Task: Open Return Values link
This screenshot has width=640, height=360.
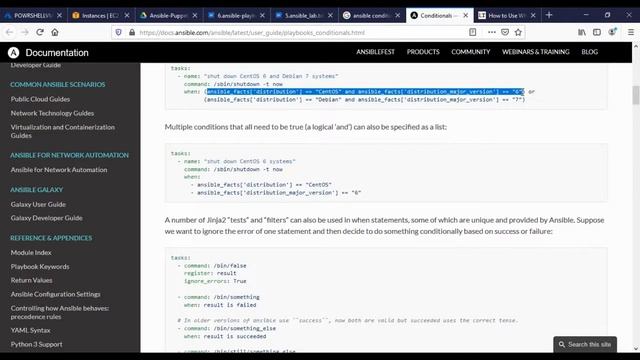Action: pyautogui.click(x=31, y=280)
